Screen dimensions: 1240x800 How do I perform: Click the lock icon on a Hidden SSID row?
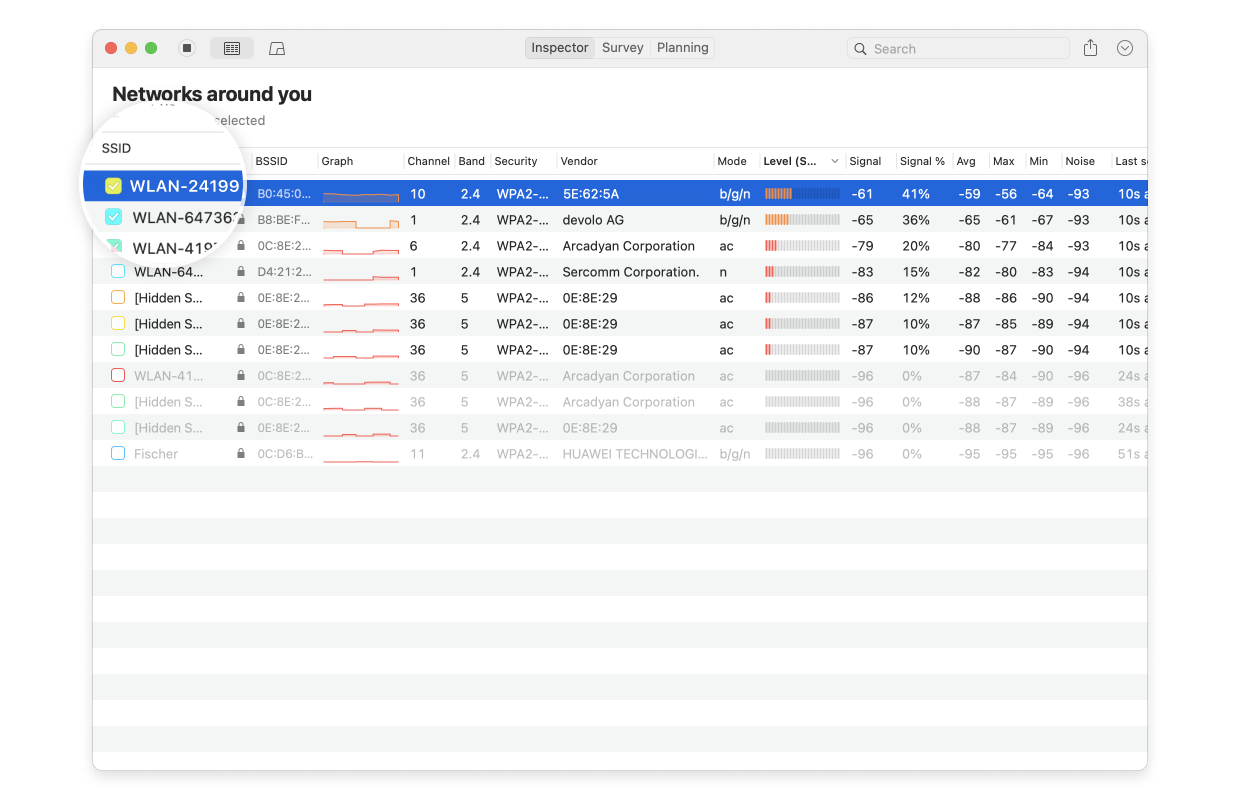tap(240, 297)
